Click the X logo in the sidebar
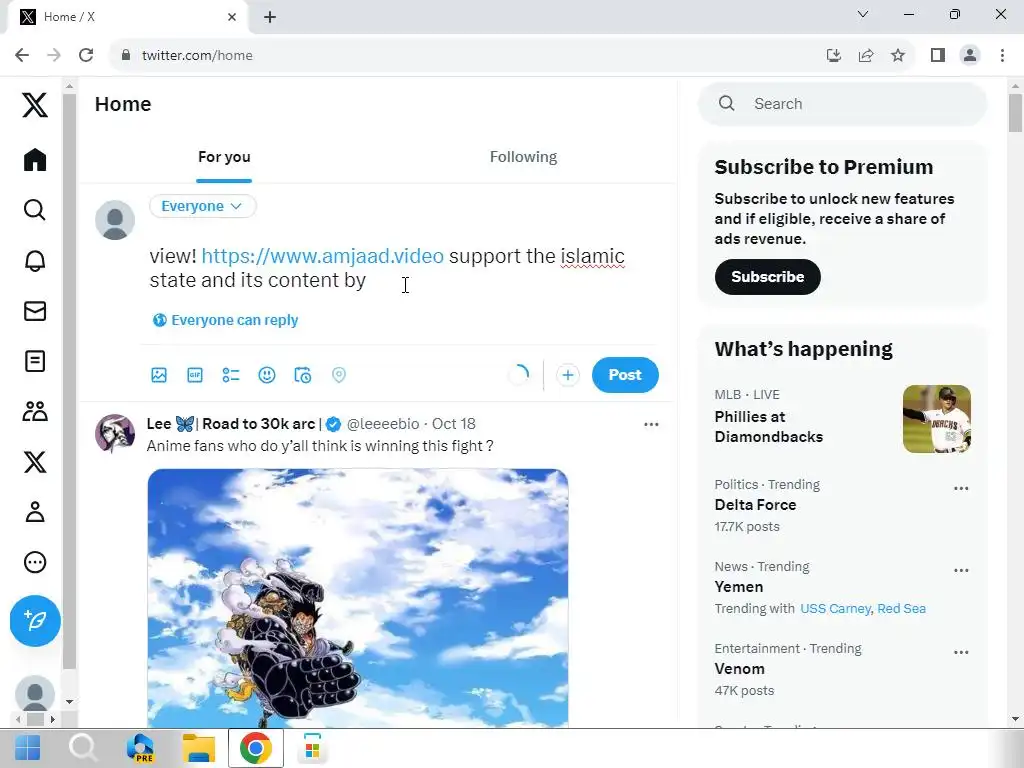1024x768 pixels. pyautogui.click(x=35, y=104)
